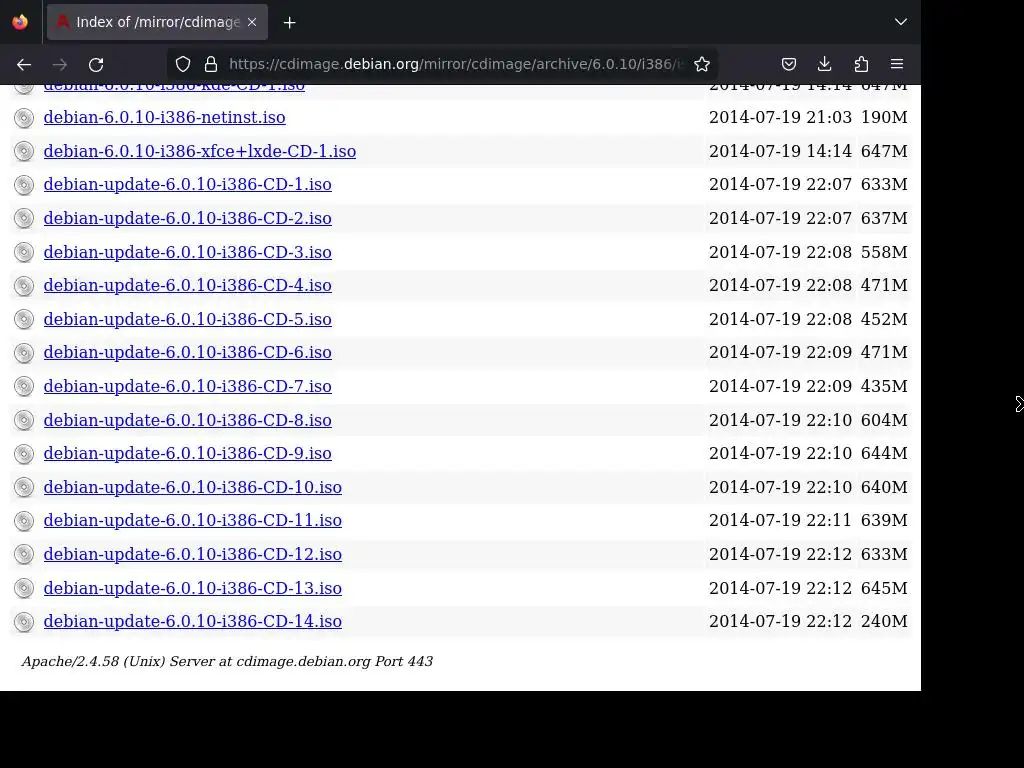Image resolution: width=1024 pixels, height=768 pixels.
Task: Click the 240M size value
Action: pos(884,621)
